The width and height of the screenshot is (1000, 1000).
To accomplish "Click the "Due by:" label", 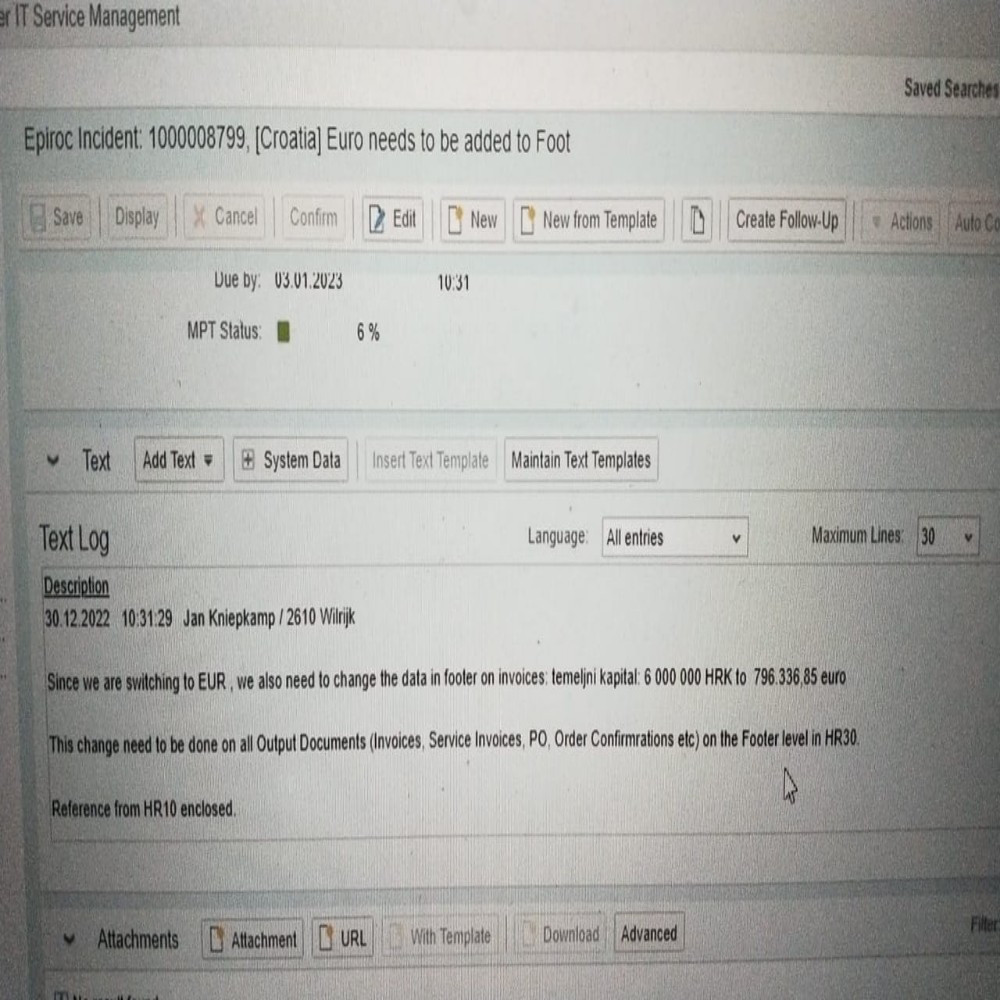I will tap(237, 280).
